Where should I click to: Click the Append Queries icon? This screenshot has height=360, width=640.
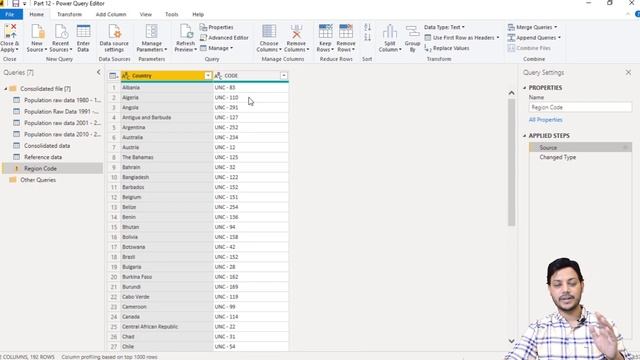click(x=511, y=38)
